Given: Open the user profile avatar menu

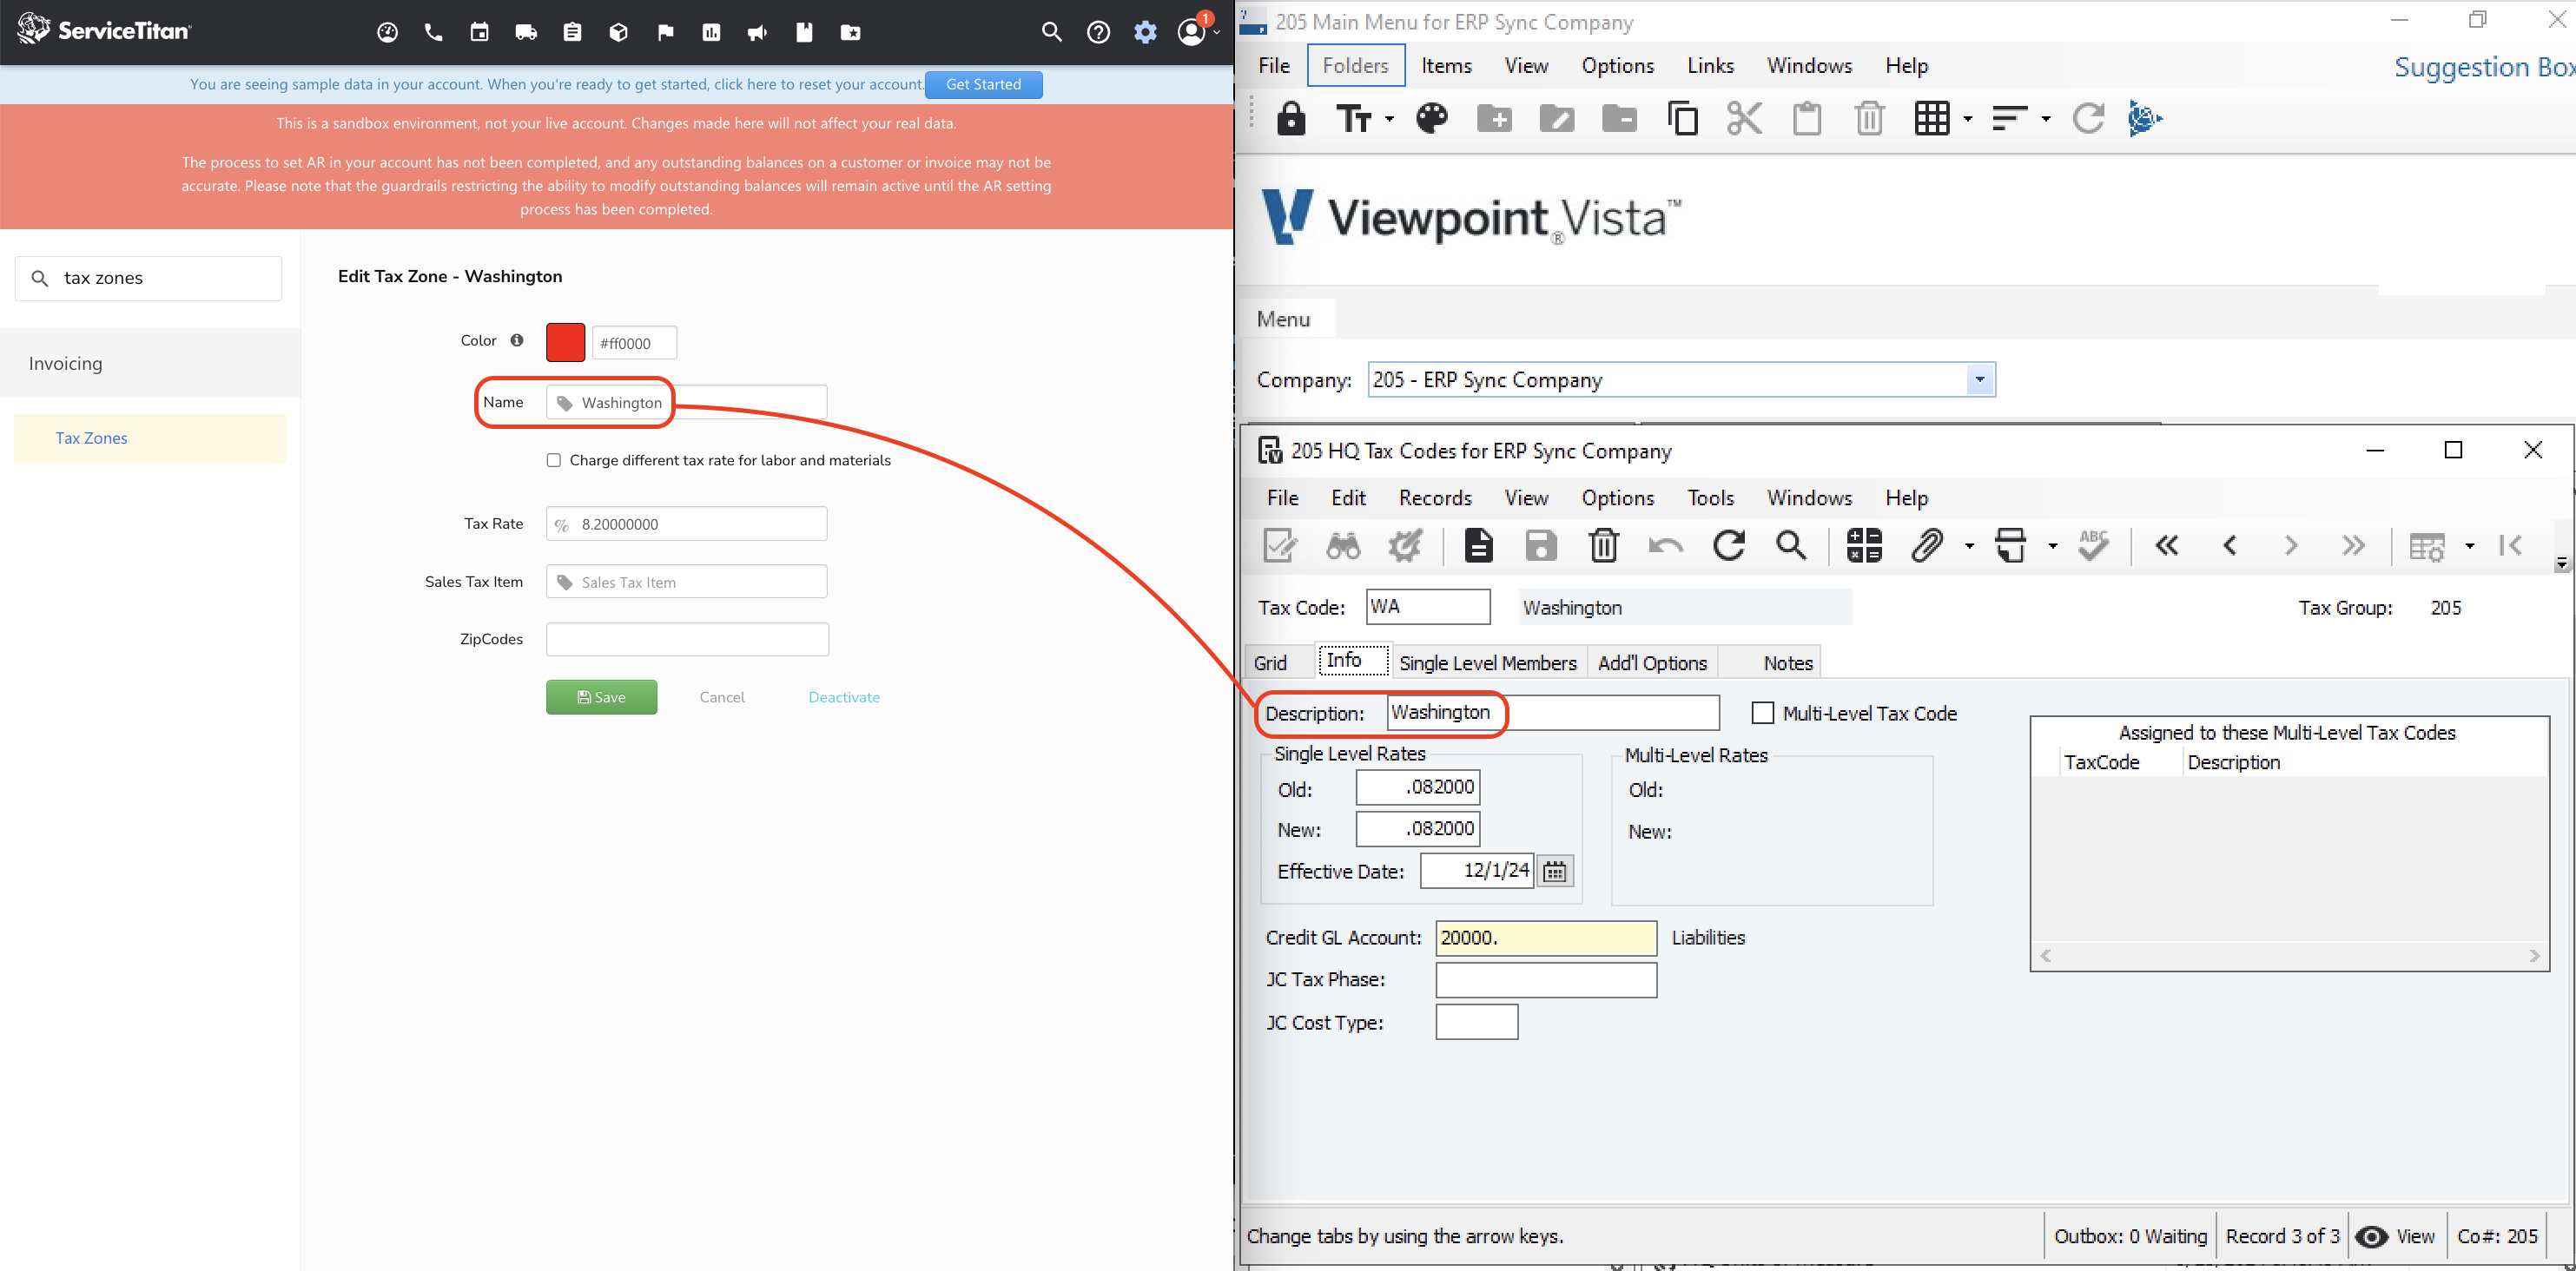Looking at the screenshot, I should point(1191,33).
